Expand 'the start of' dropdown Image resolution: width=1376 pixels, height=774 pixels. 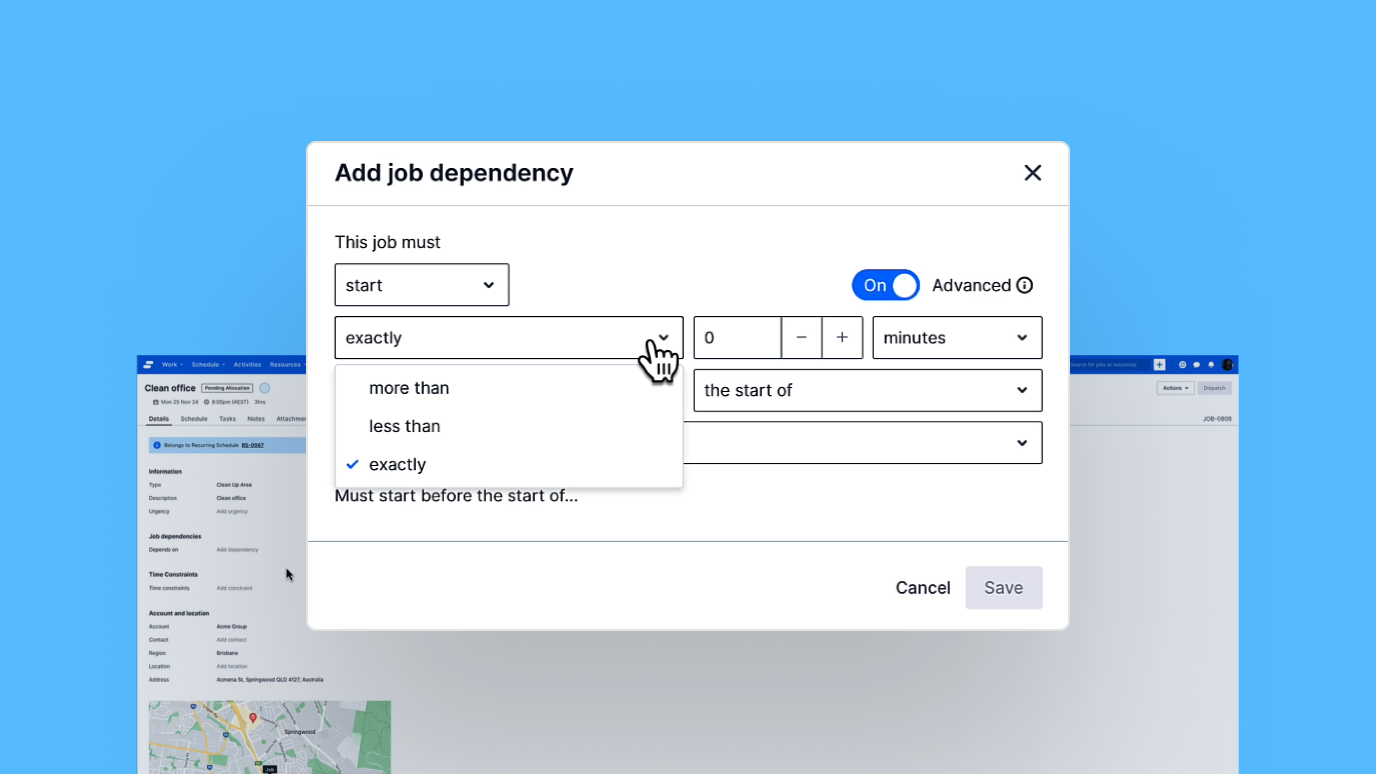pyautogui.click(x=866, y=390)
